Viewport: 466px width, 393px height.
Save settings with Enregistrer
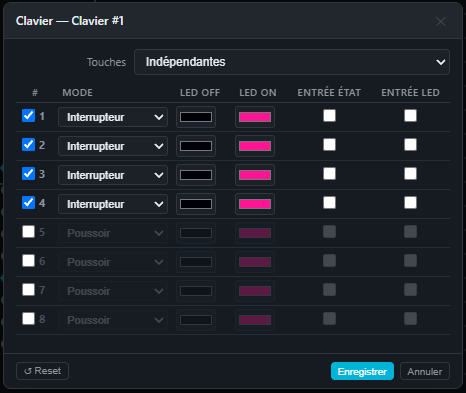click(362, 371)
